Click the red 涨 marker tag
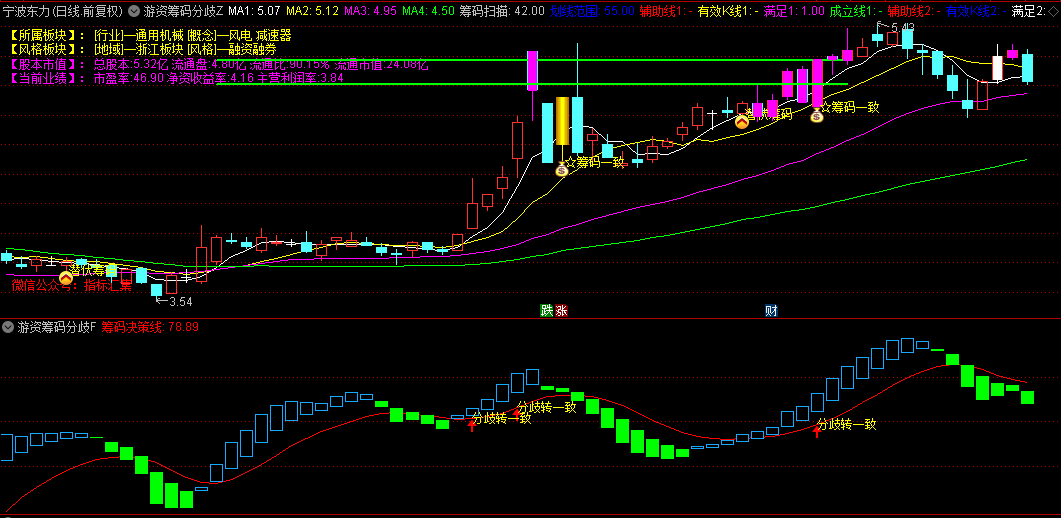1061x518 pixels. click(561, 311)
